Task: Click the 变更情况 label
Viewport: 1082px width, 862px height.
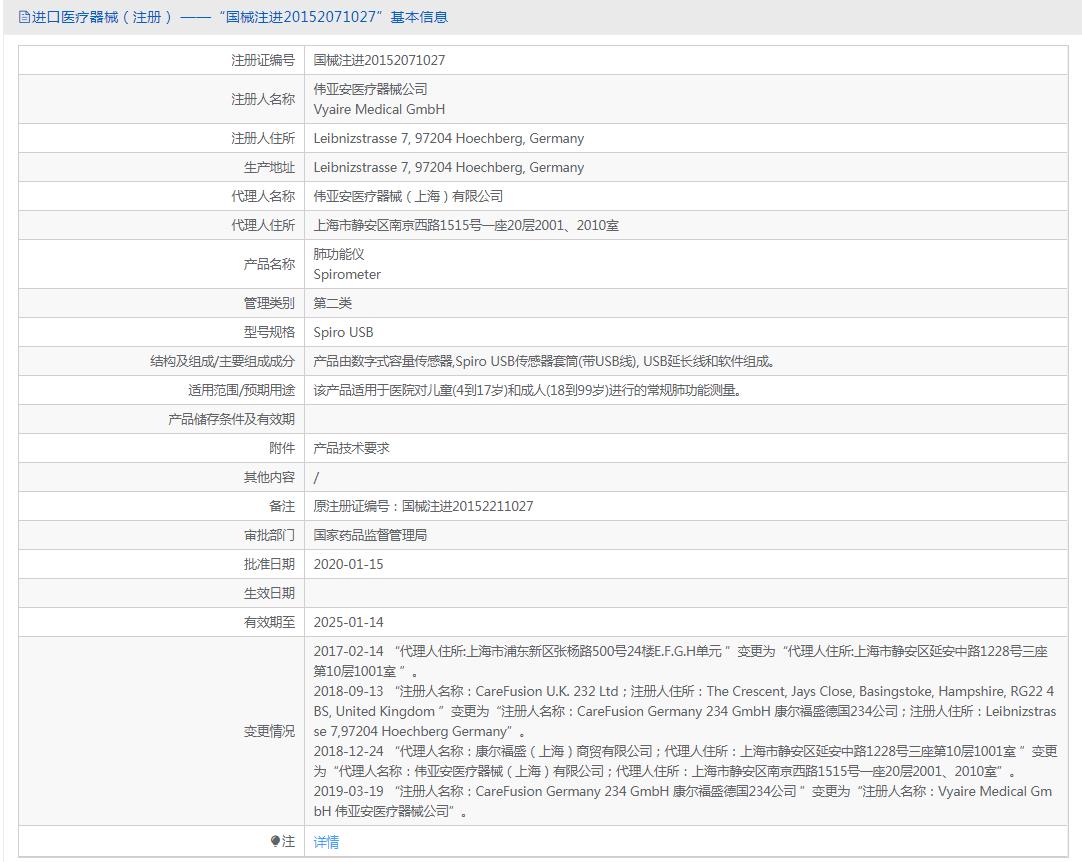Action: pos(269,731)
